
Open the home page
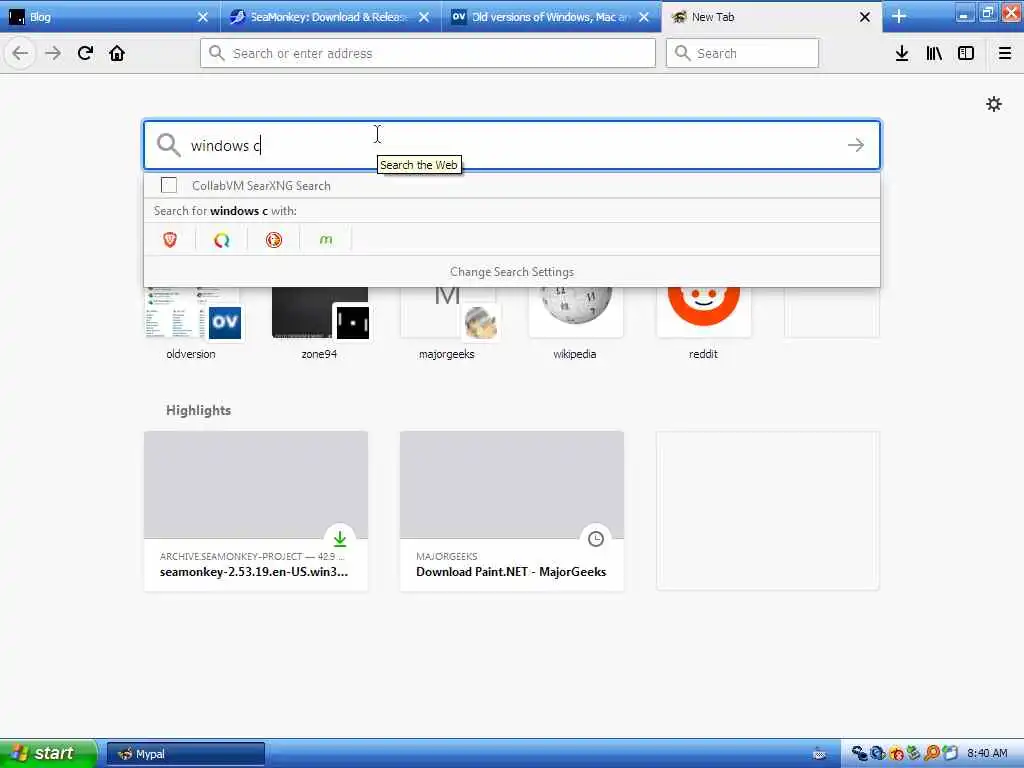coord(117,53)
